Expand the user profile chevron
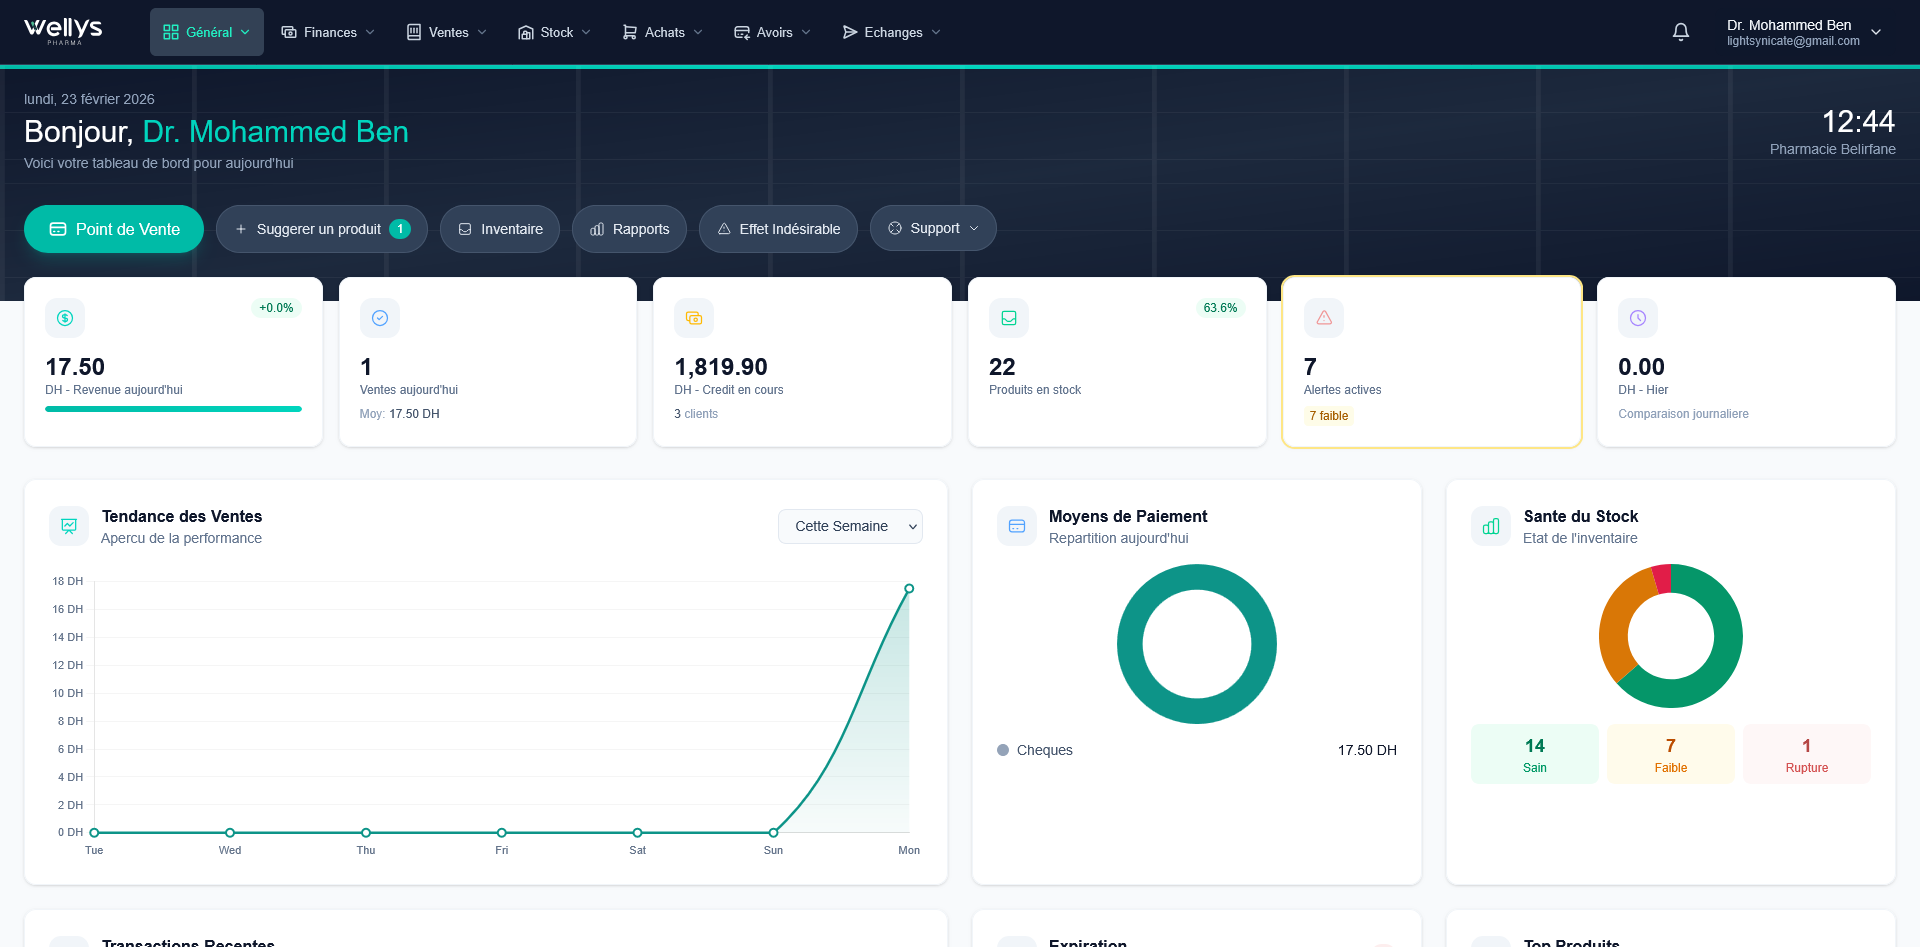1920x947 pixels. pyautogui.click(x=1878, y=31)
